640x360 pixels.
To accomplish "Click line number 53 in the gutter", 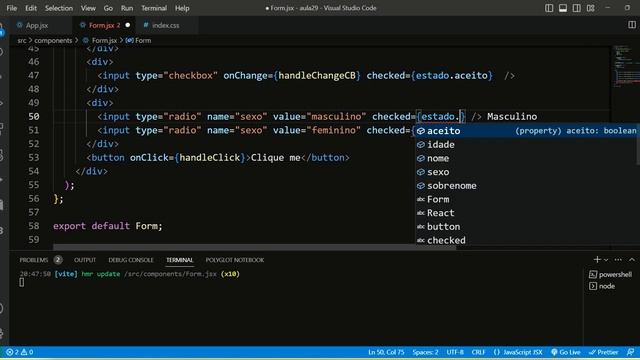I will (x=34, y=158).
